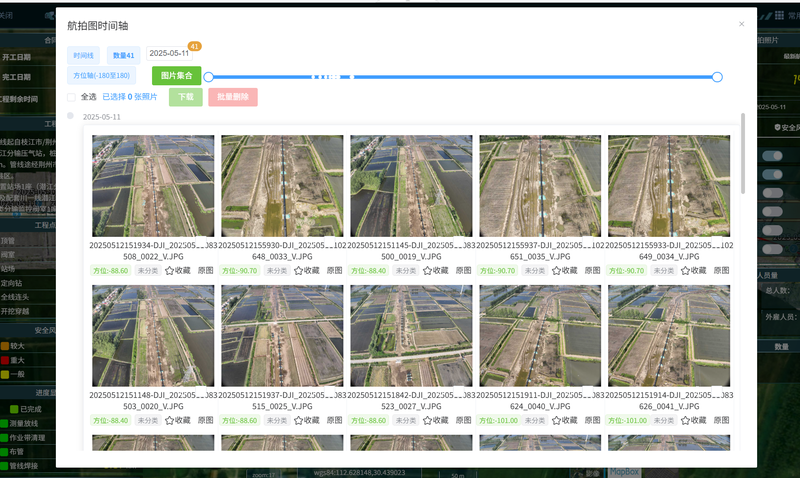This screenshot has height=478, width=800.
Task: Click 未分类 tag under 515_0025_V.JPG
Action: click(x=277, y=421)
